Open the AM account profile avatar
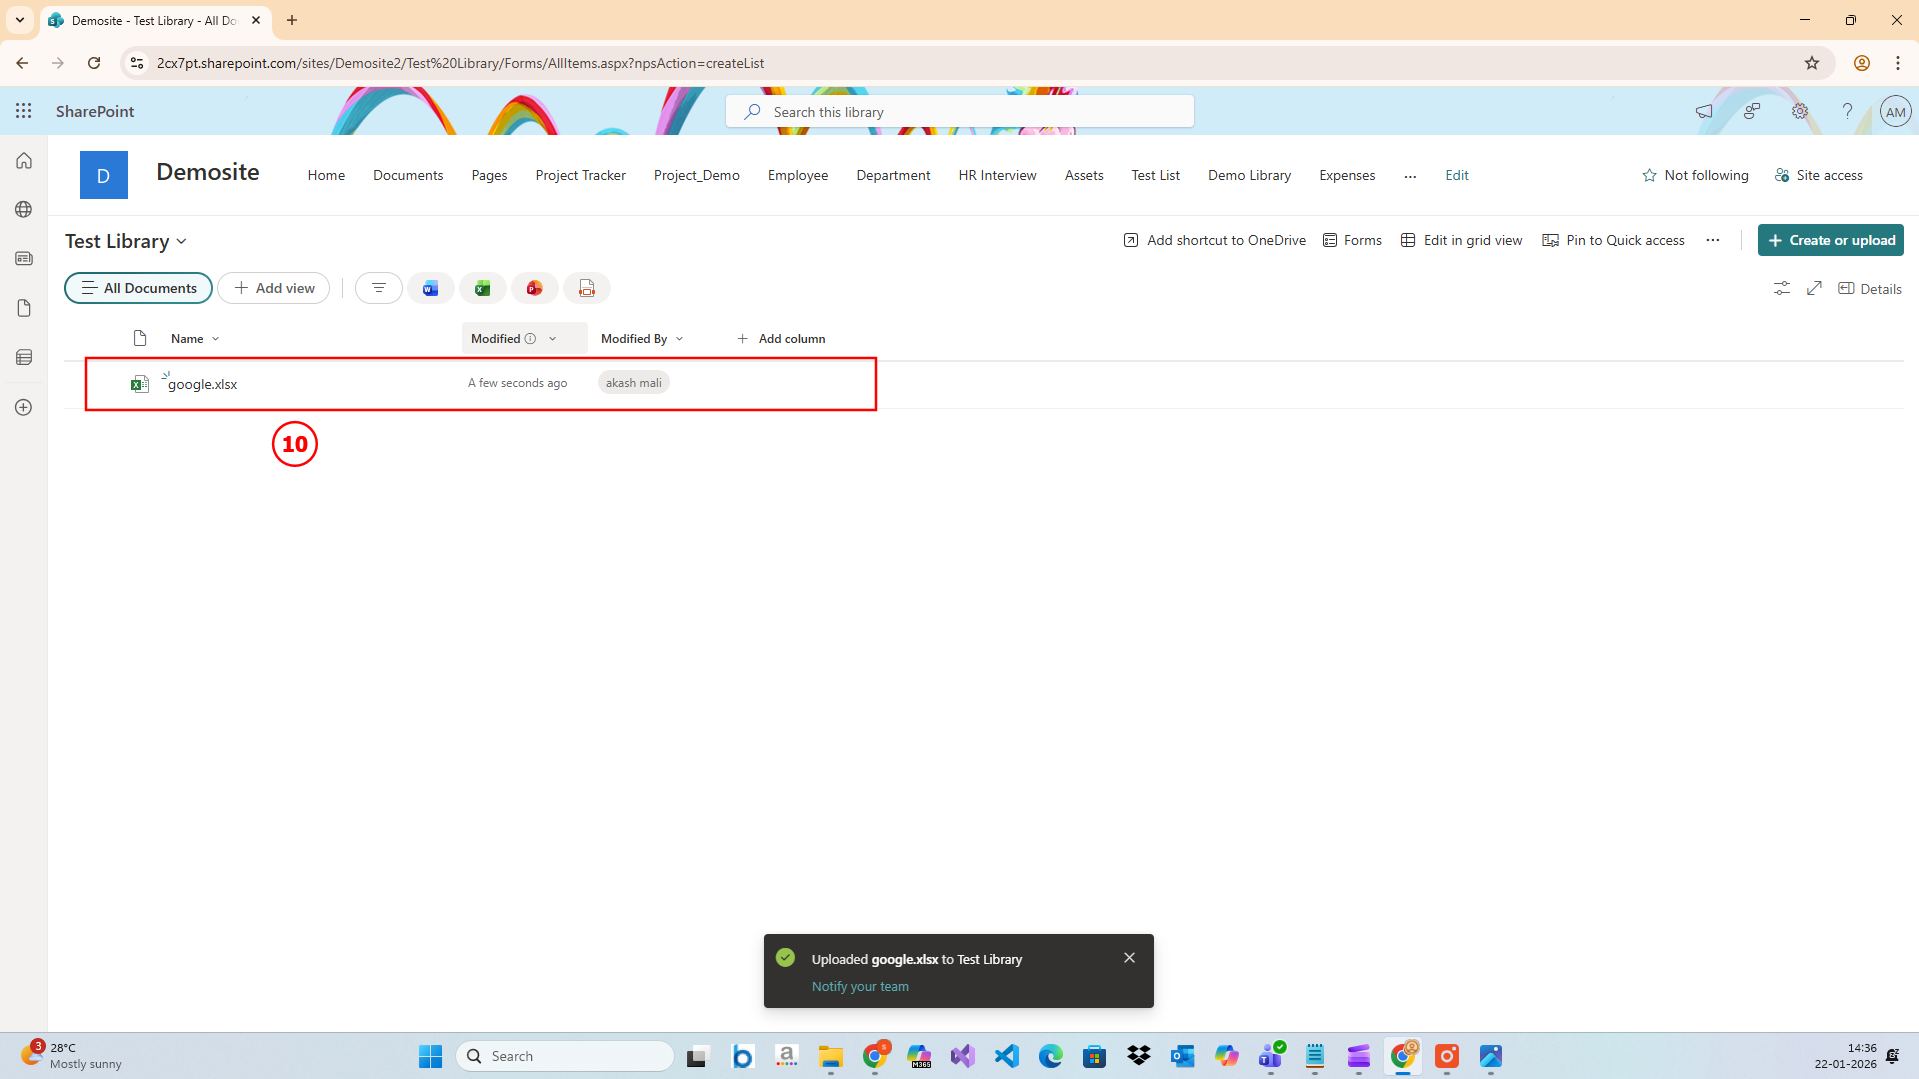The image size is (1919, 1079). 1895,111
